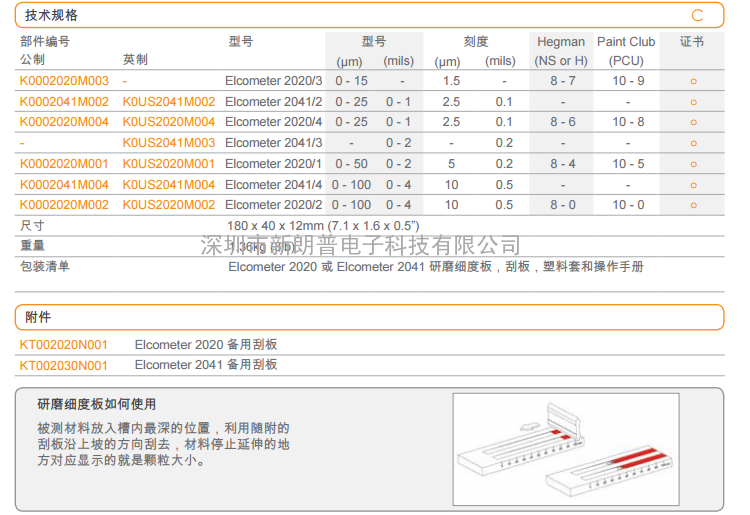Click the Paint Club column header
Screen dimensions: 750x515
(626, 51)
